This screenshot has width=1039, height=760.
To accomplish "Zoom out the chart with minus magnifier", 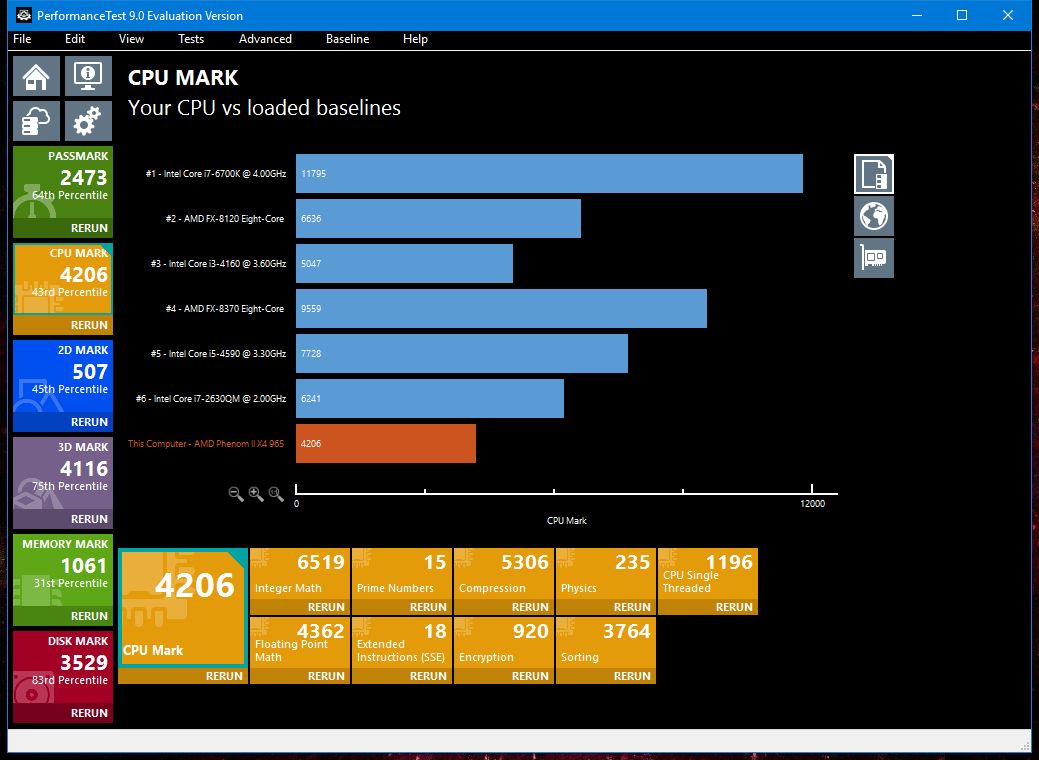I will click(x=235, y=494).
